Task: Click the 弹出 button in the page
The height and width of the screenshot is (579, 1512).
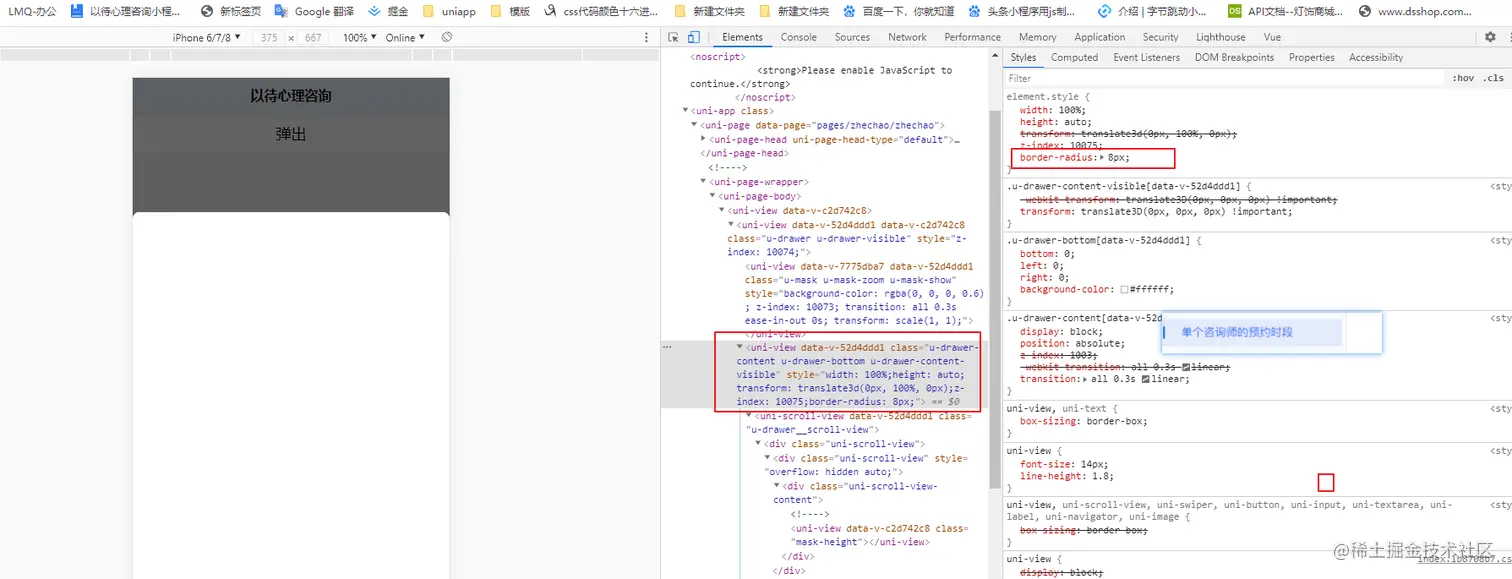Action: pyautogui.click(x=291, y=134)
